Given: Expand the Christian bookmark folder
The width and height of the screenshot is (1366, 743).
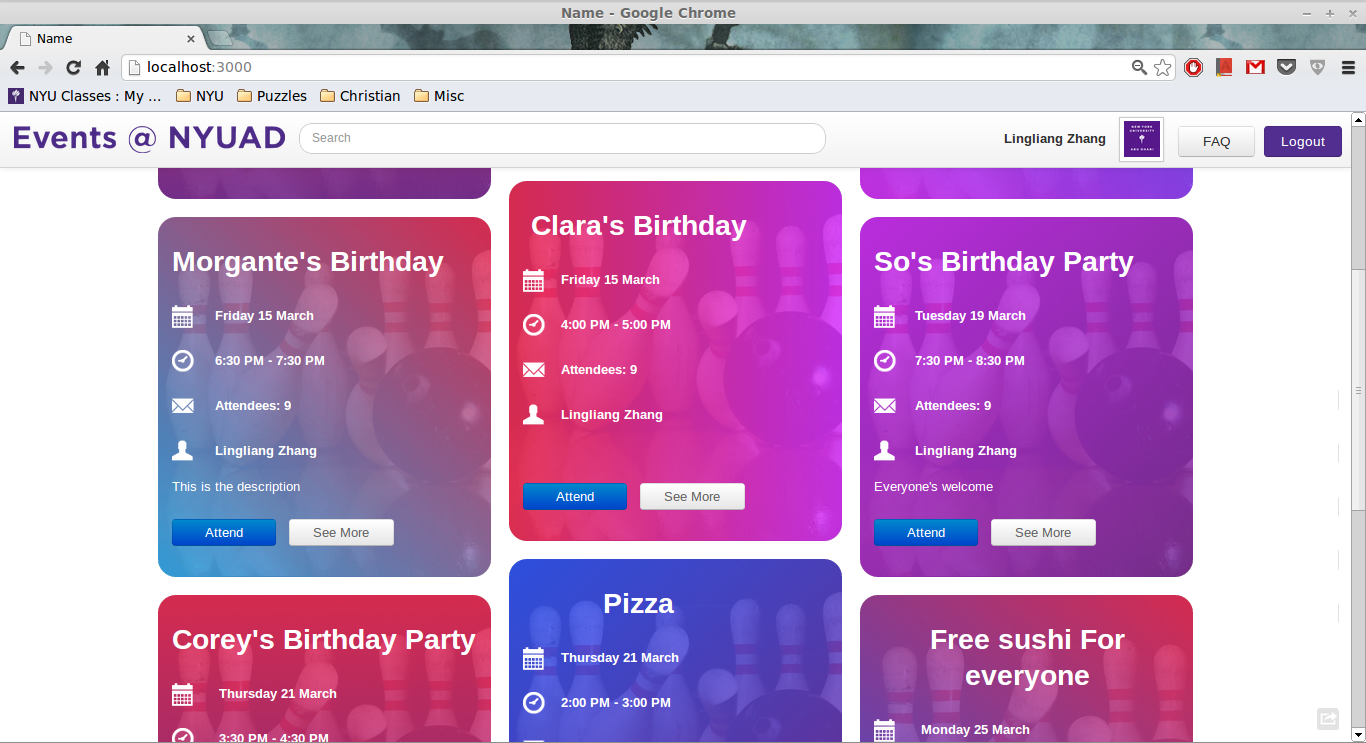Looking at the screenshot, I should point(360,96).
